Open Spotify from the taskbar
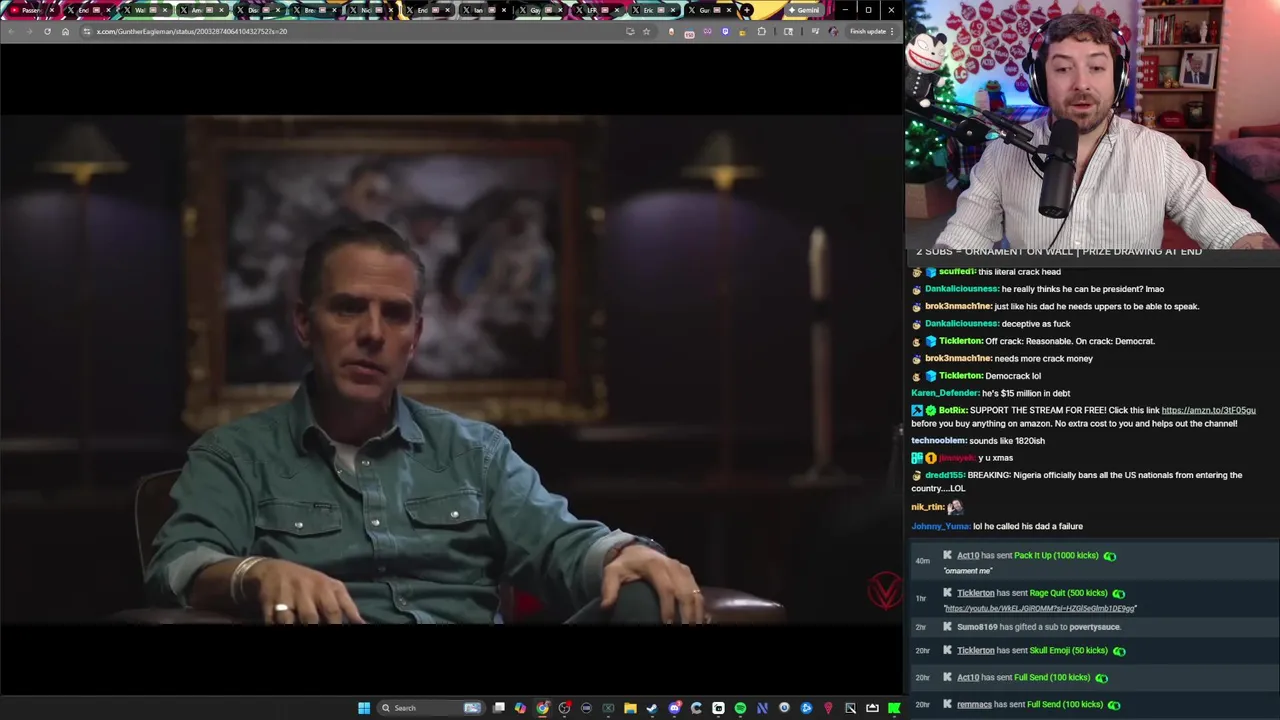Viewport: 1280px width, 720px height. [740, 708]
